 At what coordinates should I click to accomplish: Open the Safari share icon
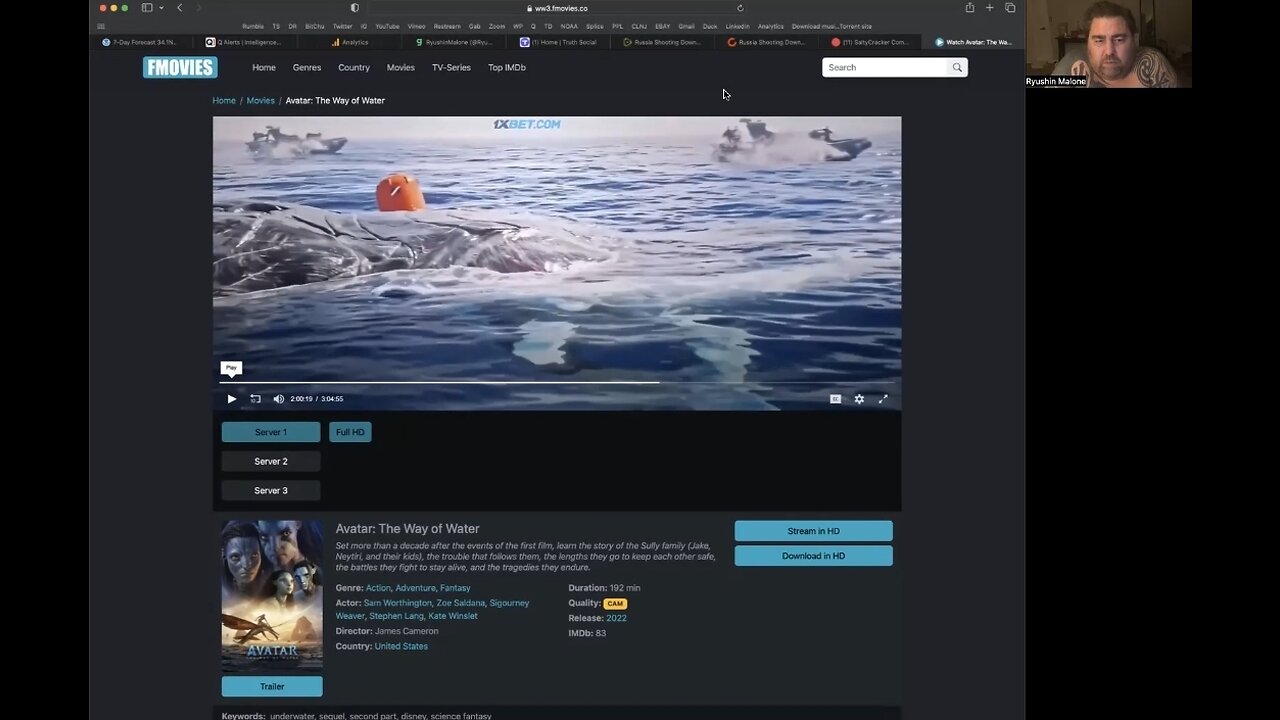[x=969, y=8]
